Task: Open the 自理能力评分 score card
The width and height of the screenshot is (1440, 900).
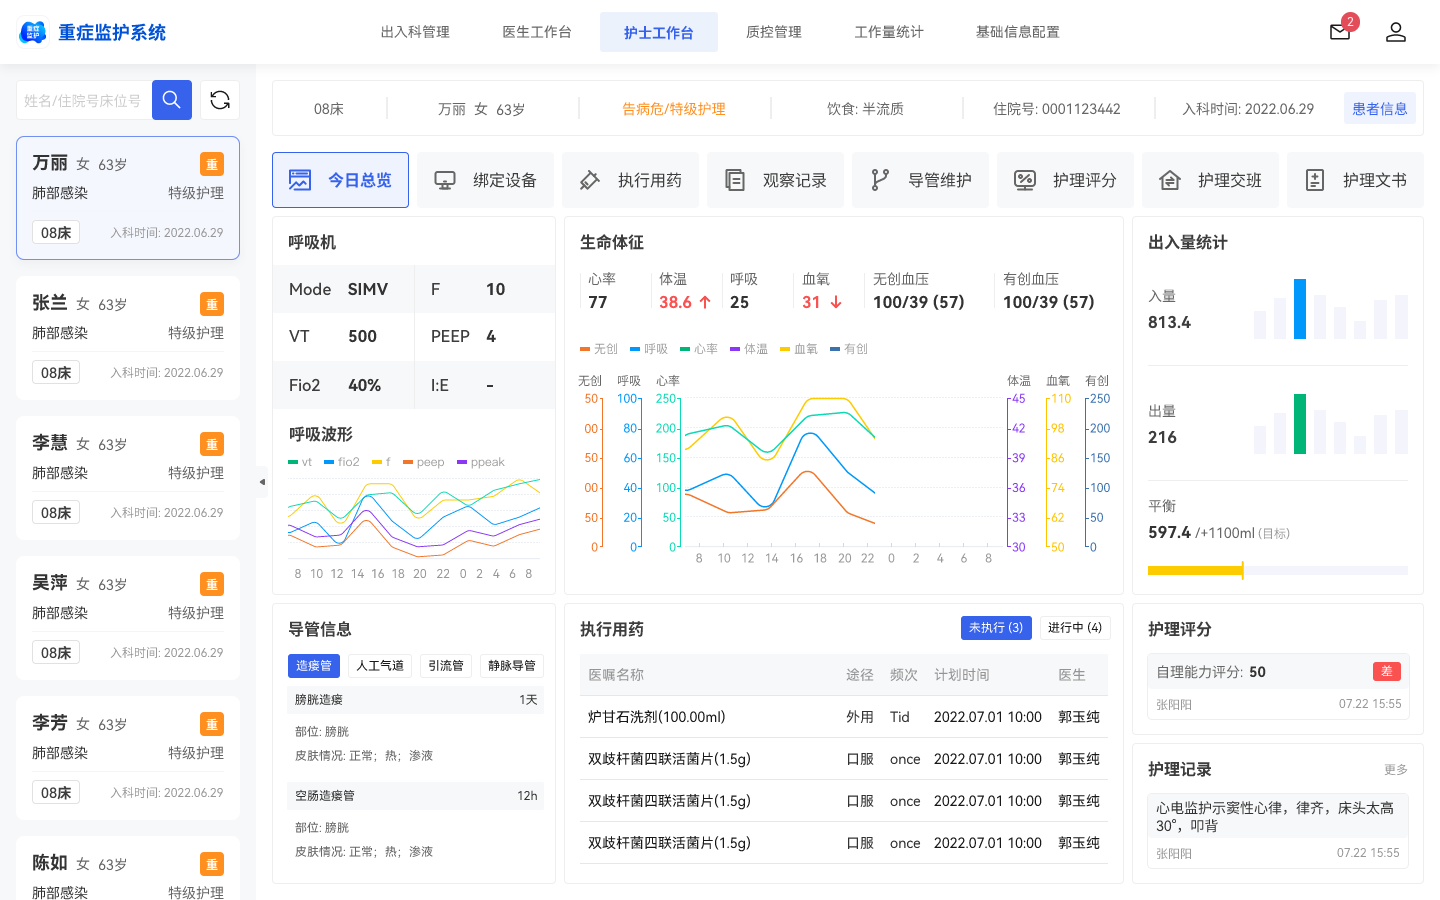Action: pos(1278,687)
